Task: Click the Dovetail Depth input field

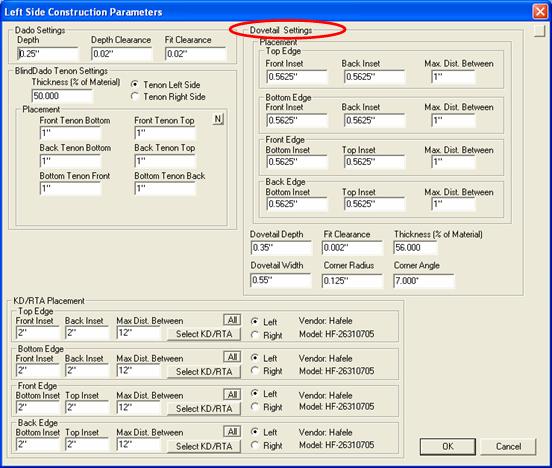Action: point(281,248)
